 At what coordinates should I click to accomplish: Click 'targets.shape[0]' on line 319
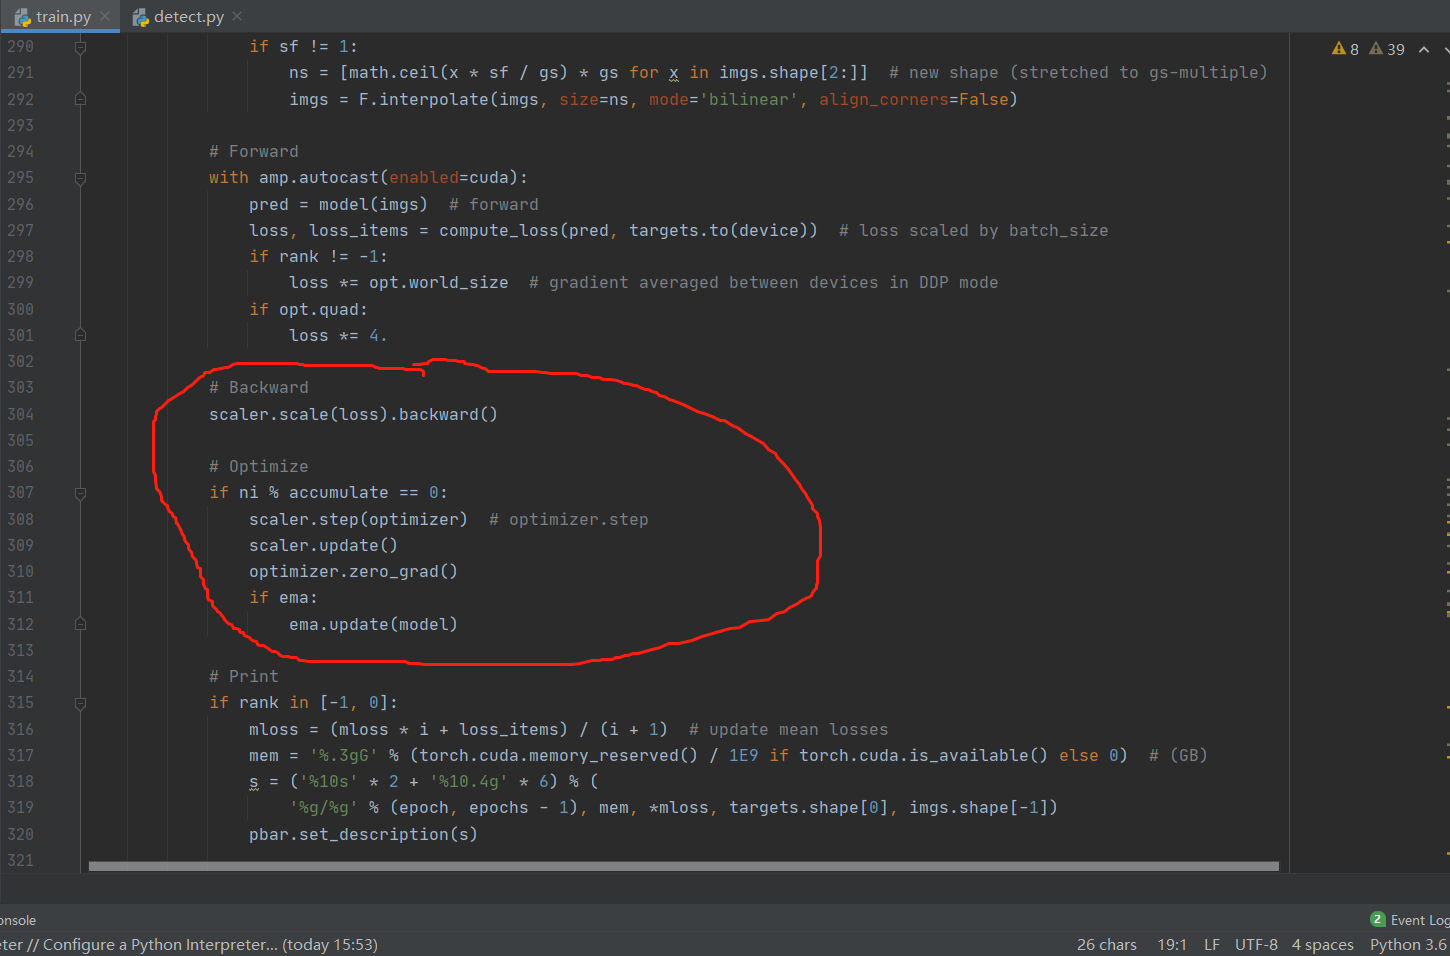click(x=808, y=807)
